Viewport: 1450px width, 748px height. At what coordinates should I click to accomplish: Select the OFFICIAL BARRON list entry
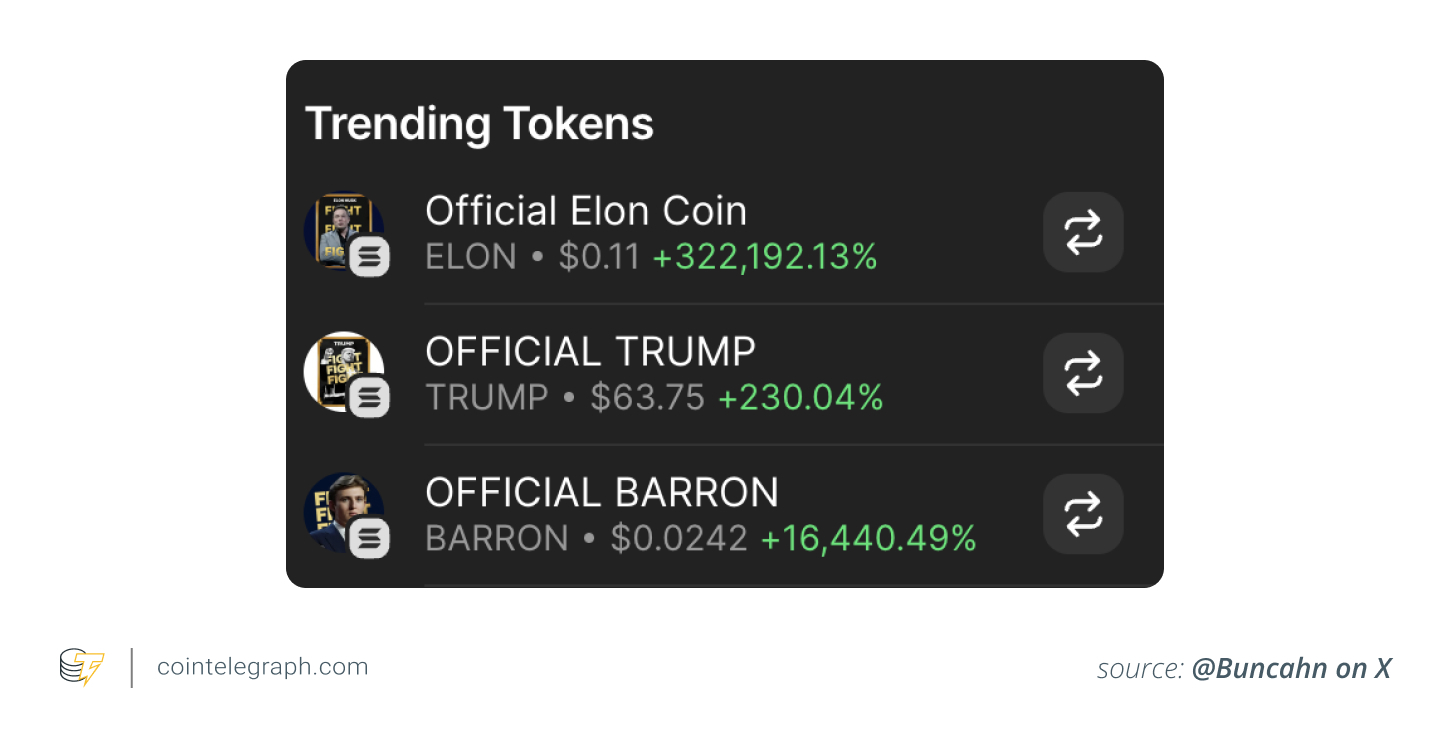700,514
